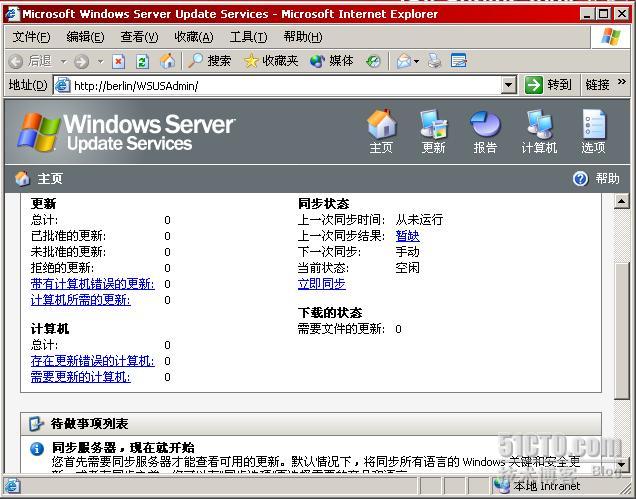The image size is (636, 499).
Task: Click the scrollbar up arrow
Action: coord(621,202)
